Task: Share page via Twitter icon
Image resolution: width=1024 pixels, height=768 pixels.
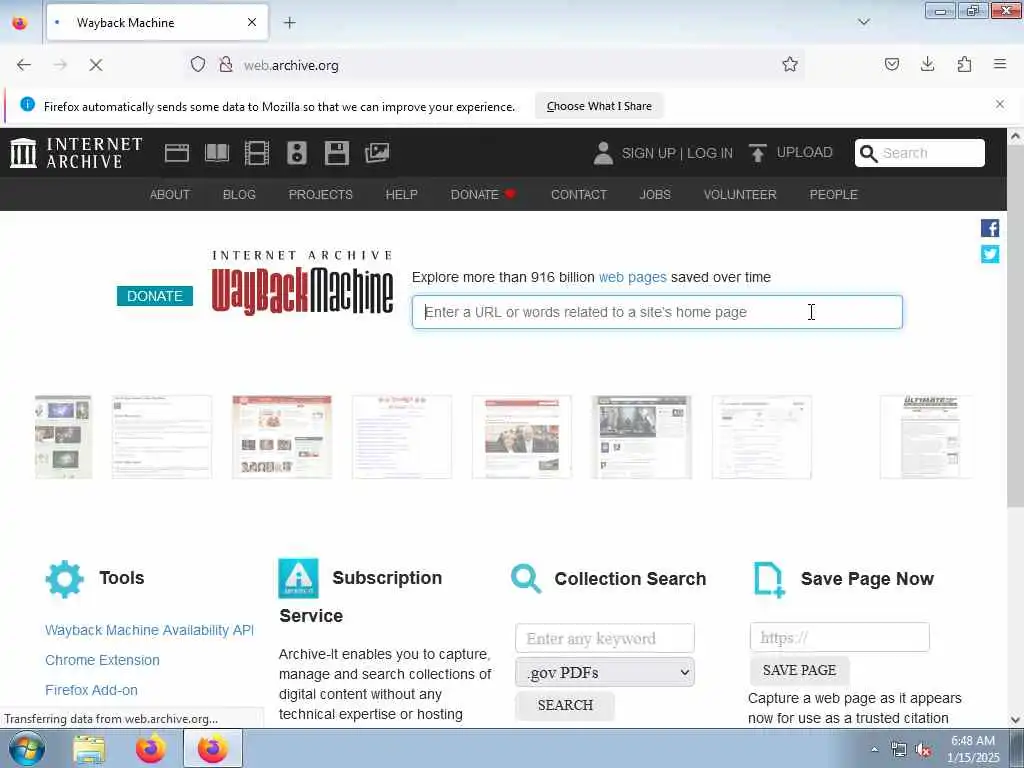Action: [x=989, y=254]
